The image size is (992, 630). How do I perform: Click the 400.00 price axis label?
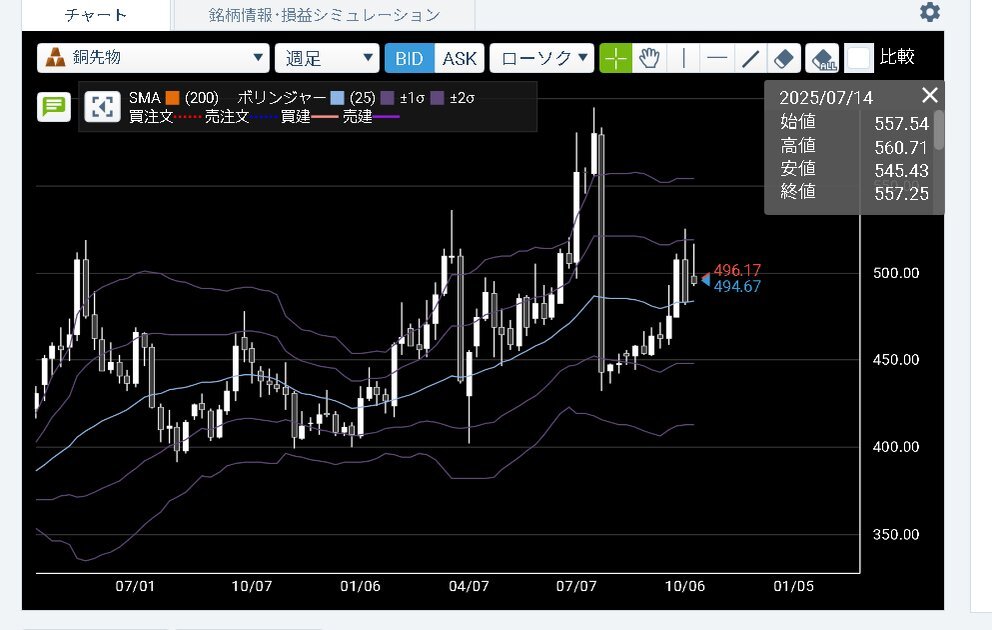(x=896, y=447)
